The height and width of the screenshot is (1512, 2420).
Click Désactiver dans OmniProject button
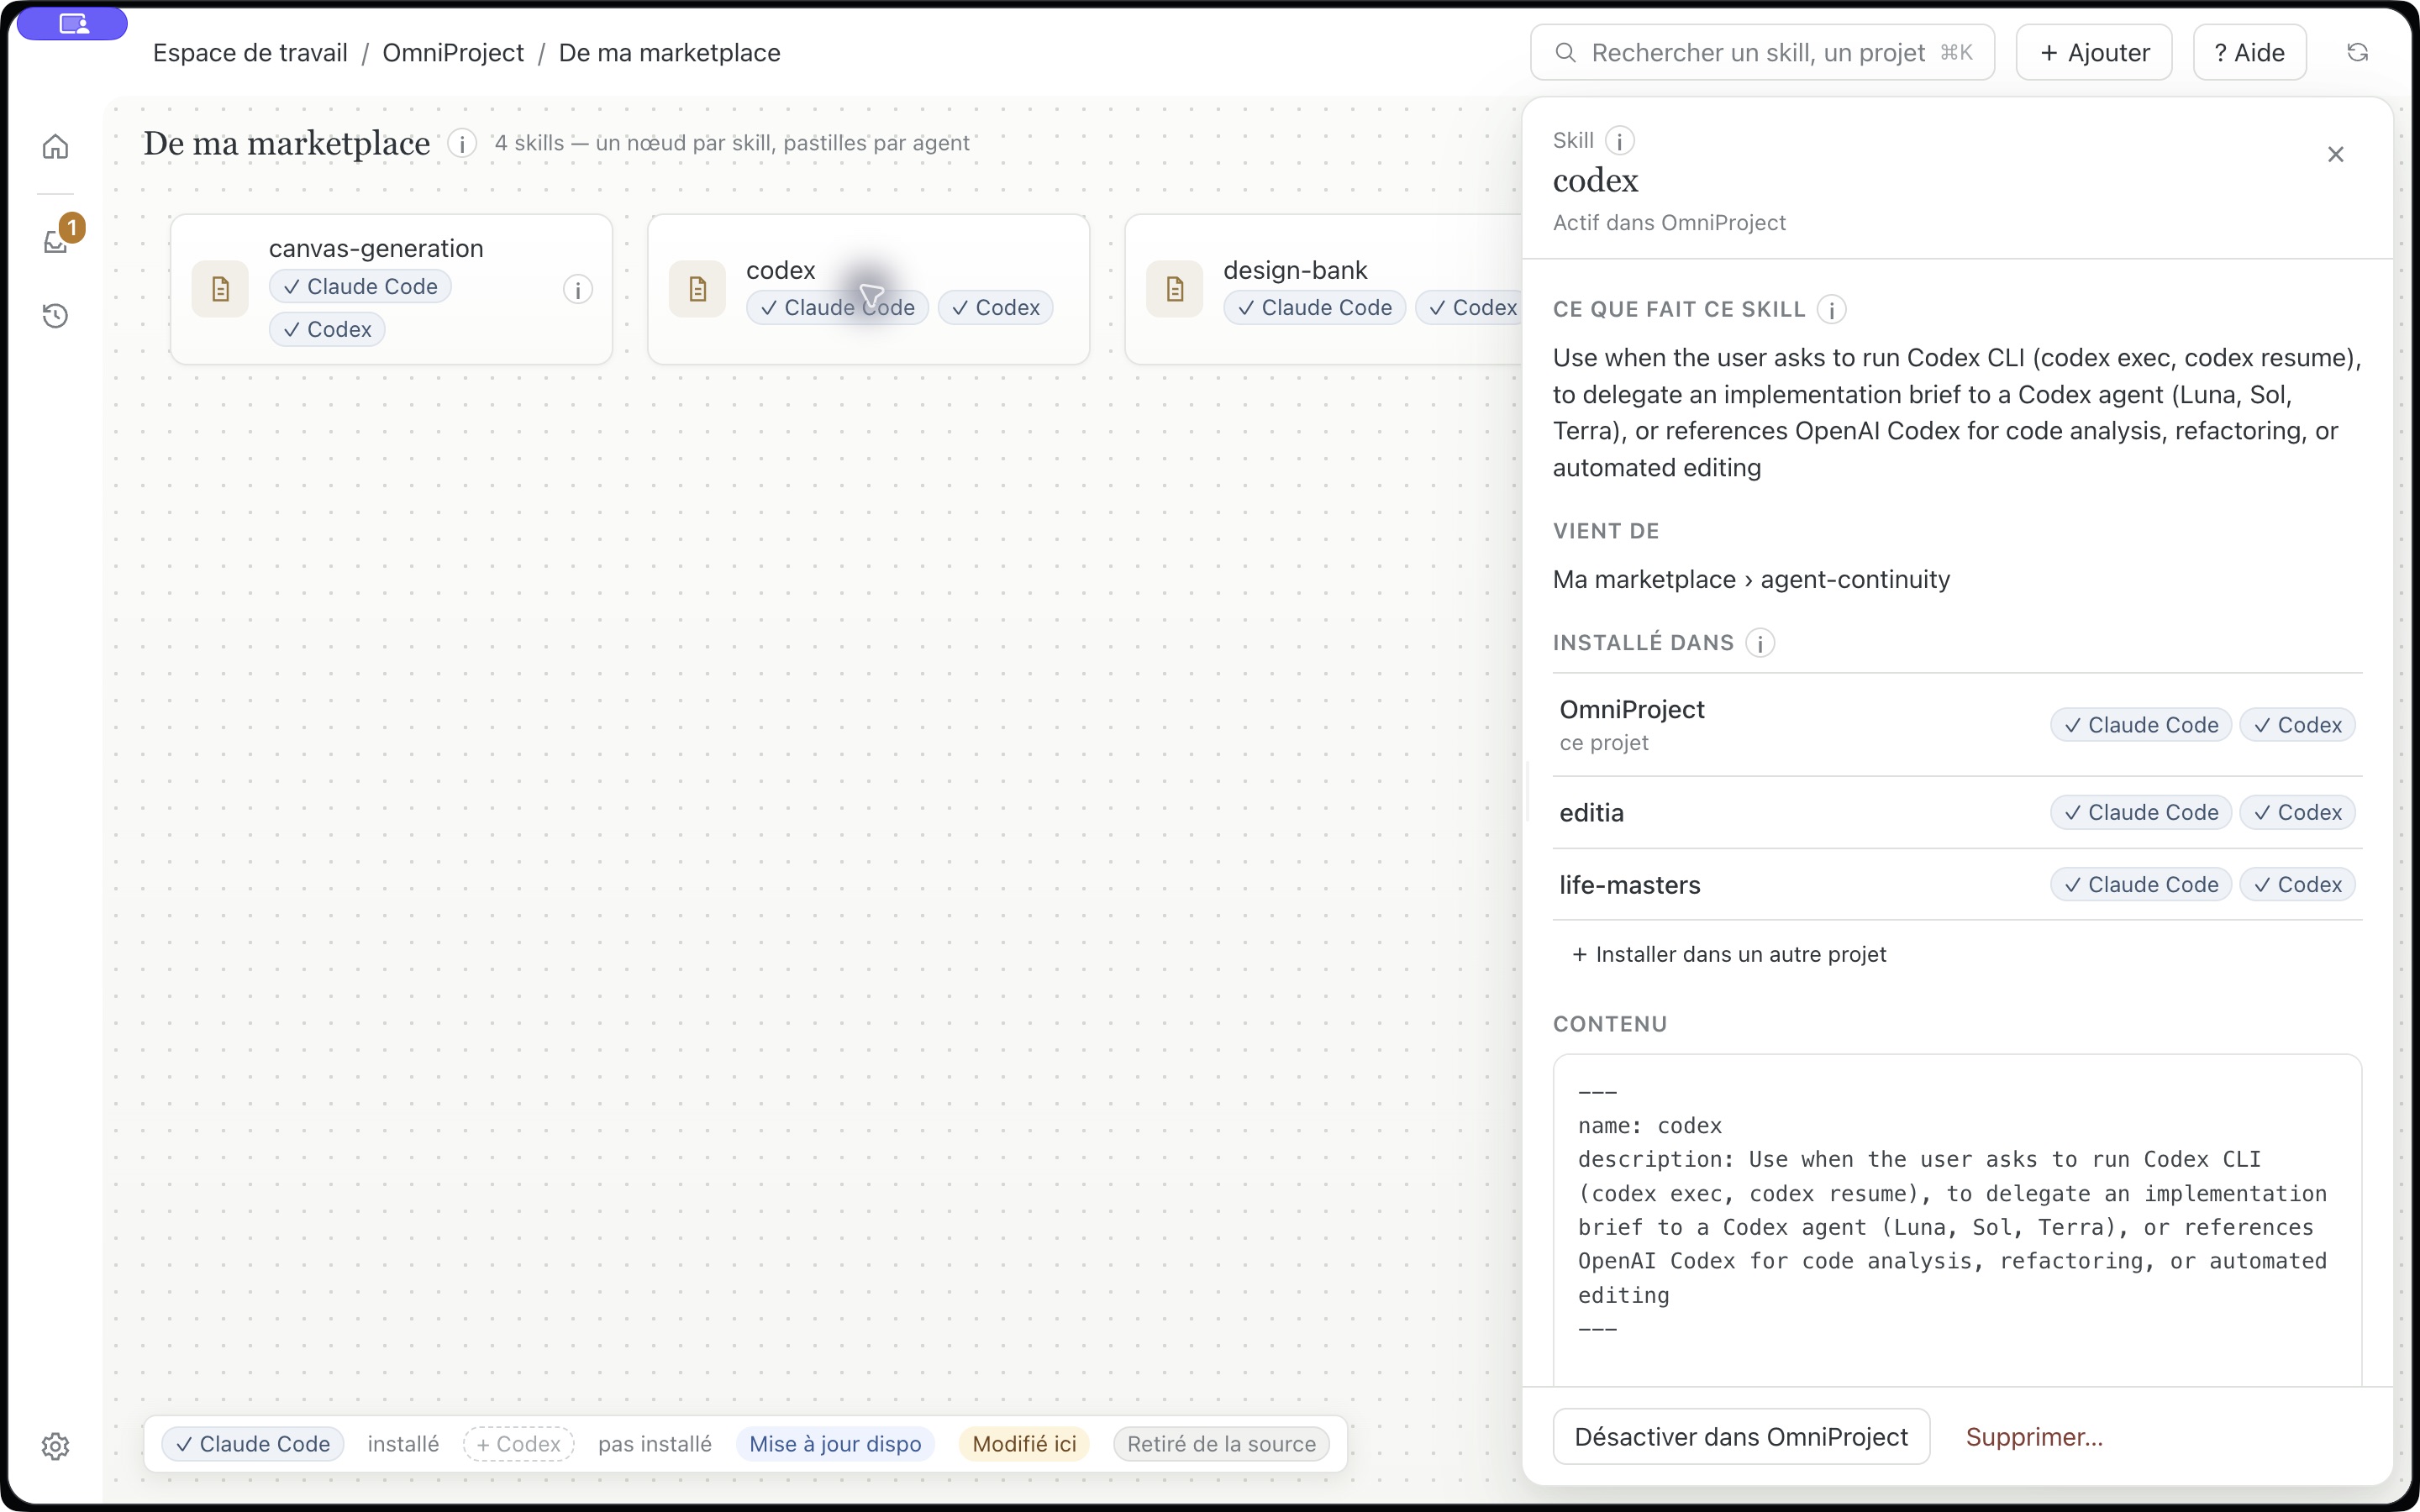tap(1741, 1437)
